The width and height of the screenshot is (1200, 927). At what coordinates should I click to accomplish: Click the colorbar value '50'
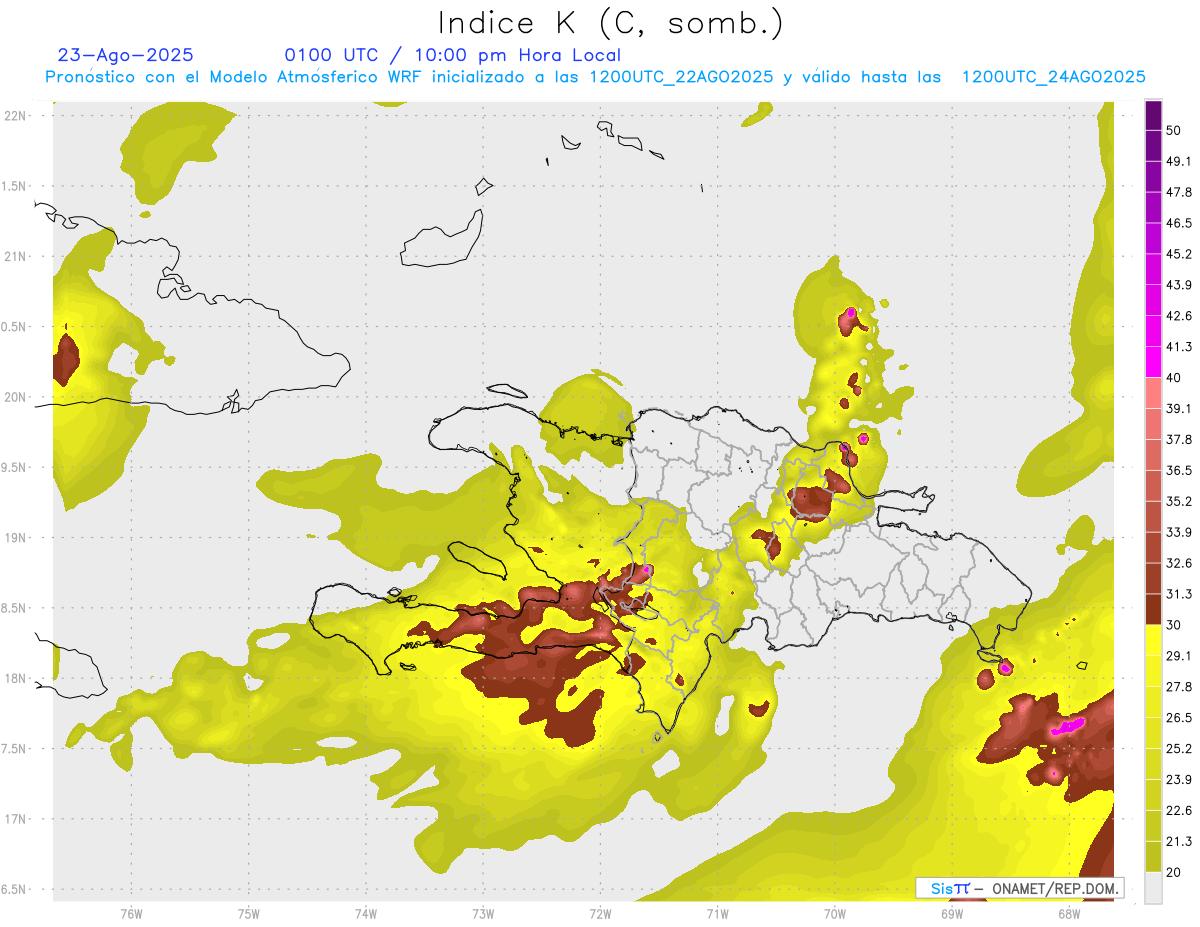click(x=1174, y=130)
